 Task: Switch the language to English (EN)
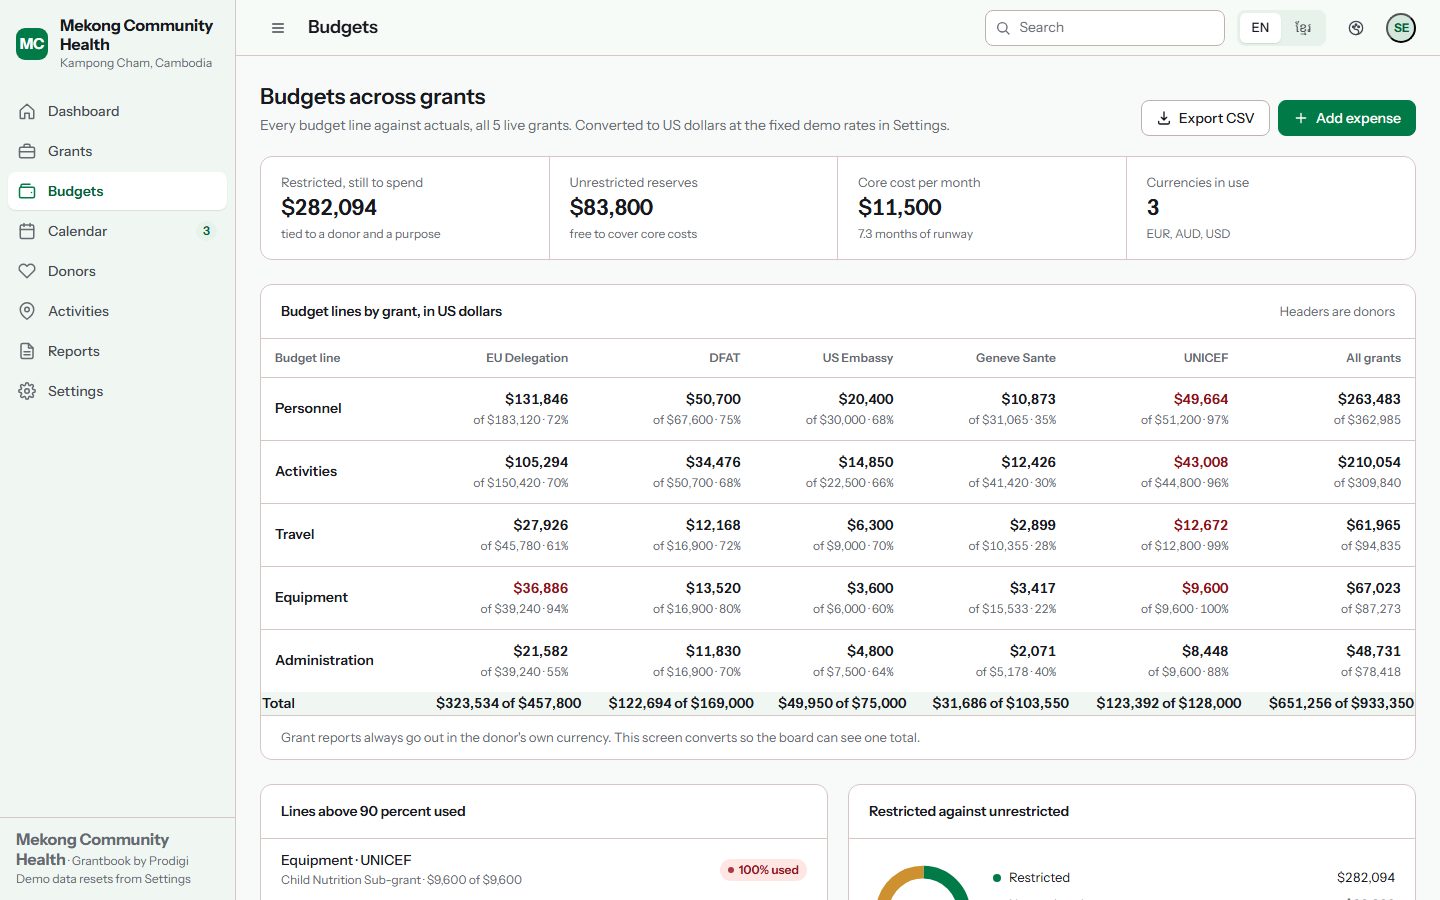click(x=1260, y=28)
